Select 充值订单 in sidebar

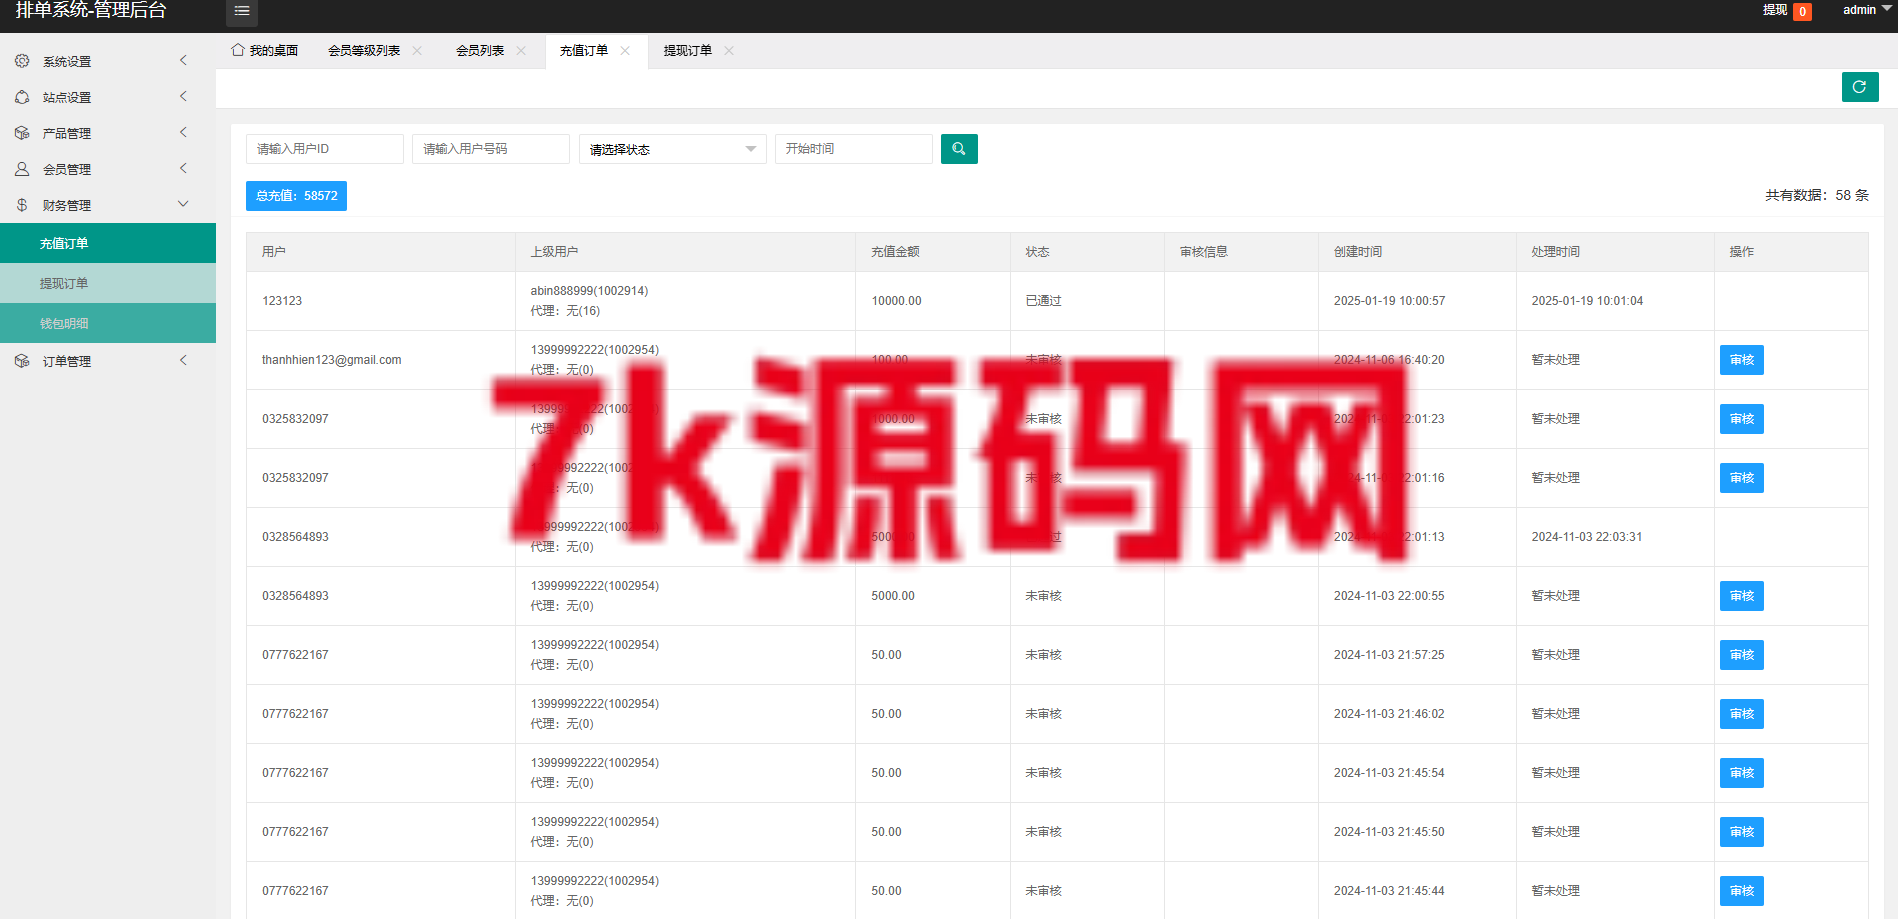pyautogui.click(x=108, y=243)
